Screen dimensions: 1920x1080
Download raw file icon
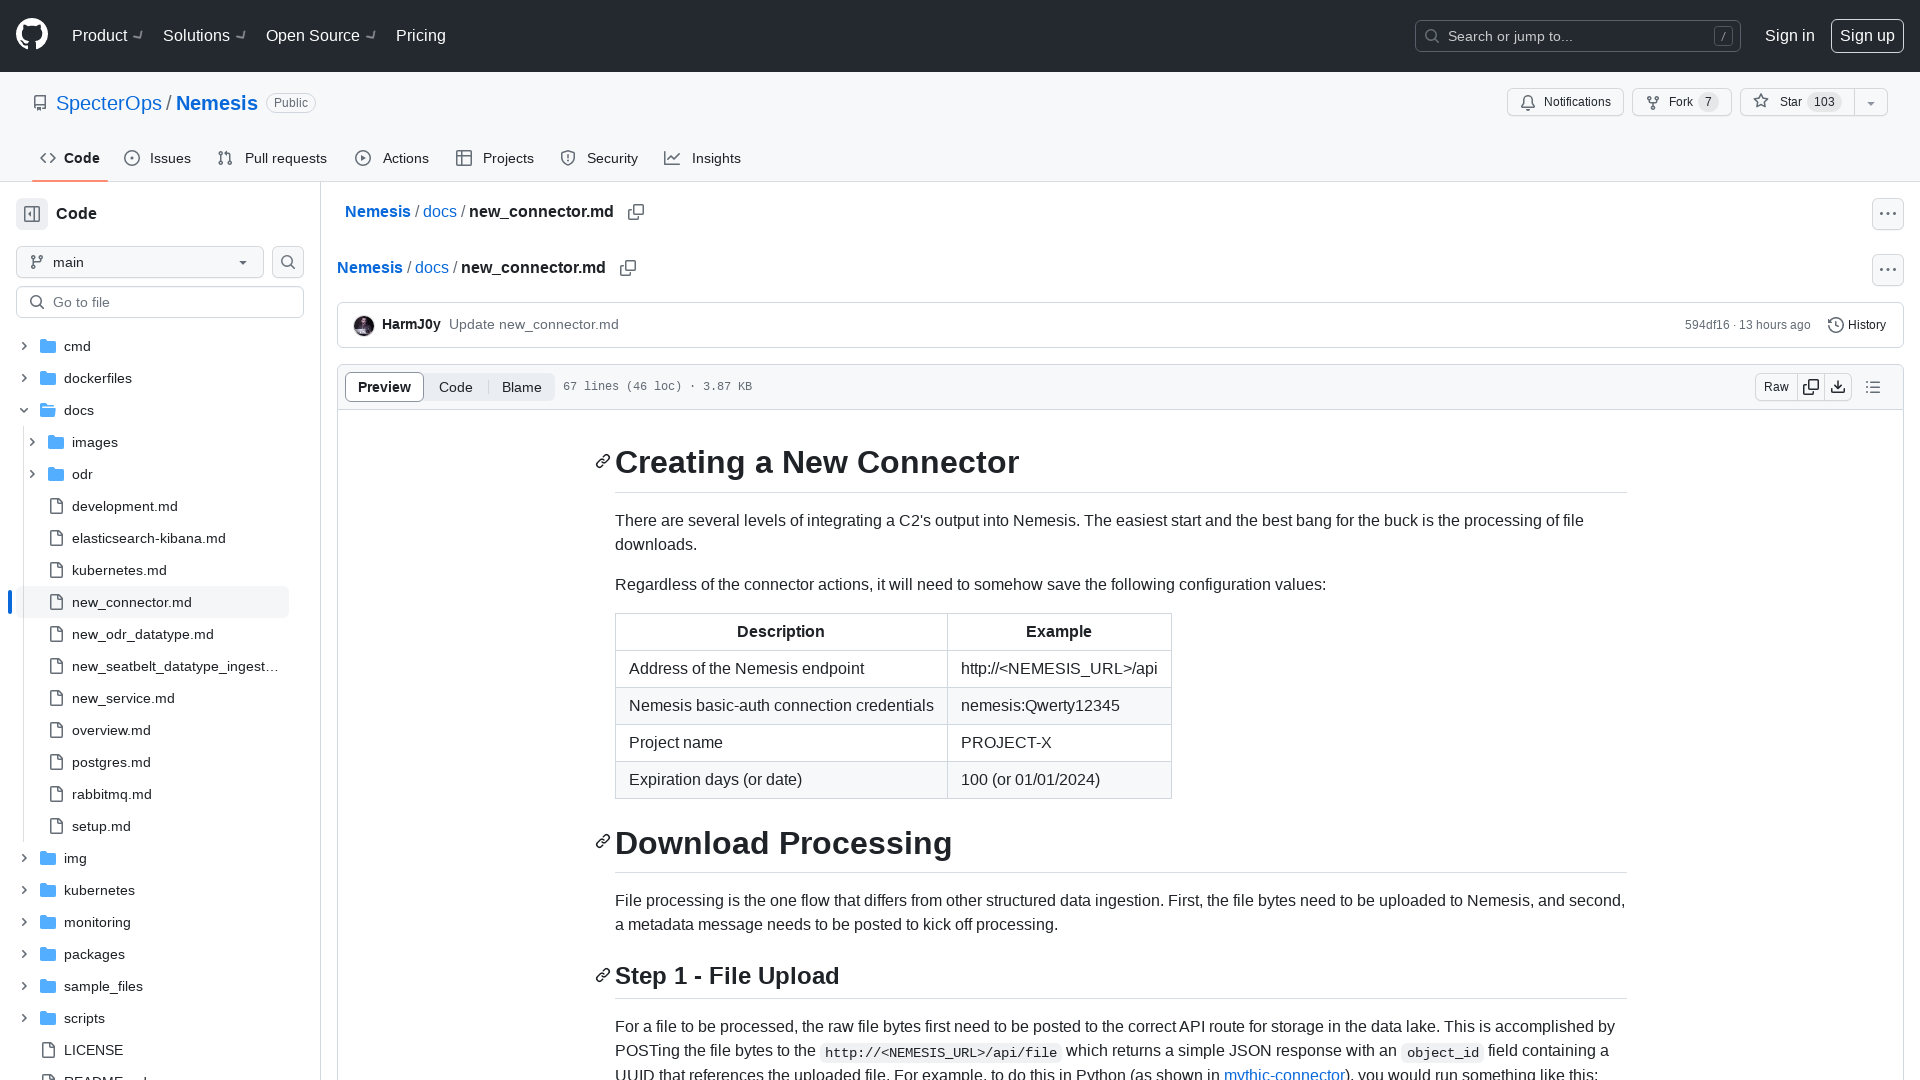pos(1838,387)
